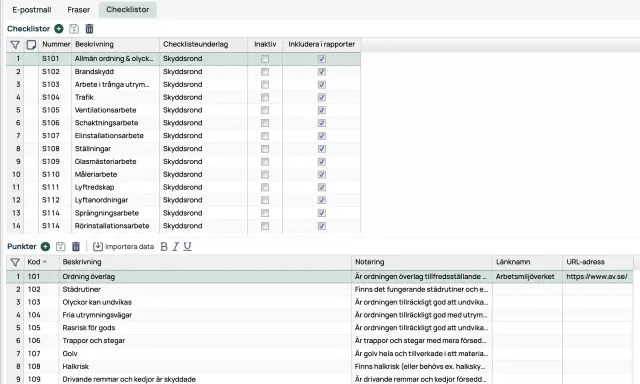The height and width of the screenshot is (384, 640).
Task: Select the Elinstallationsarbete row
Action: [x=183, y=136]
